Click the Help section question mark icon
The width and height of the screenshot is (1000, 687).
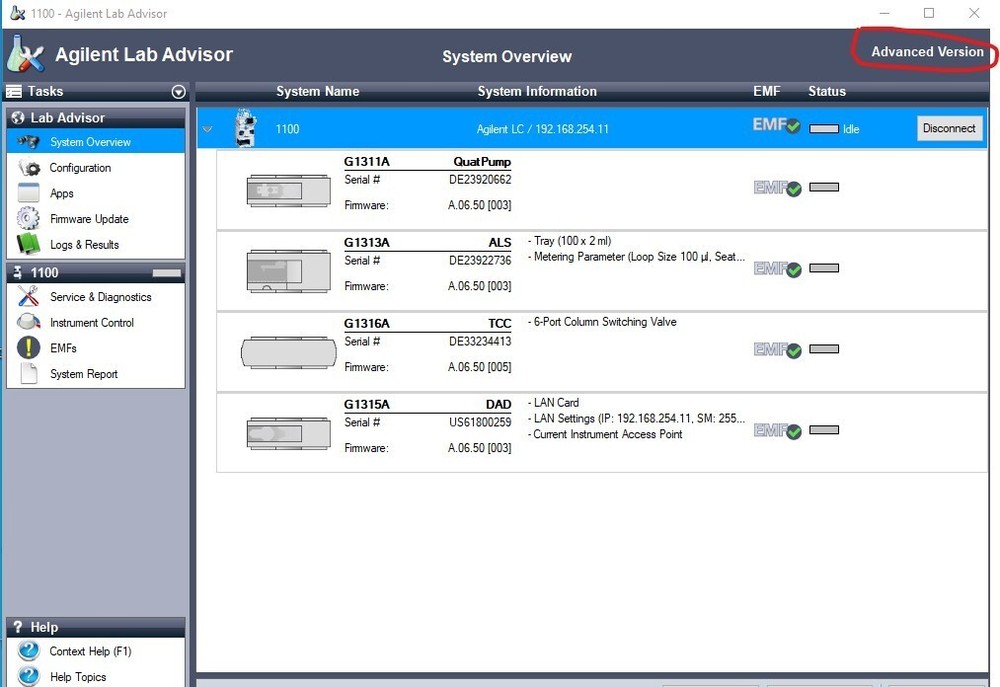point(18,627)
